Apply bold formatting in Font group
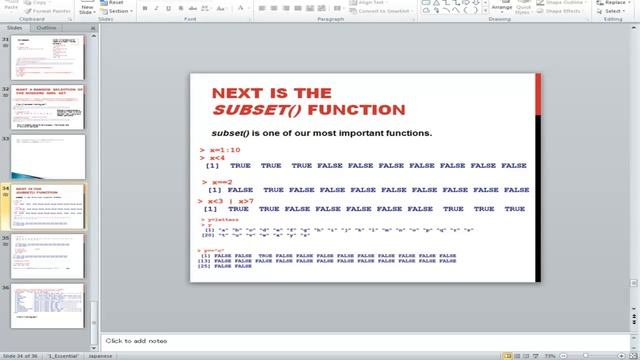Screen dimensions: 640x360 tap(144, 9)
